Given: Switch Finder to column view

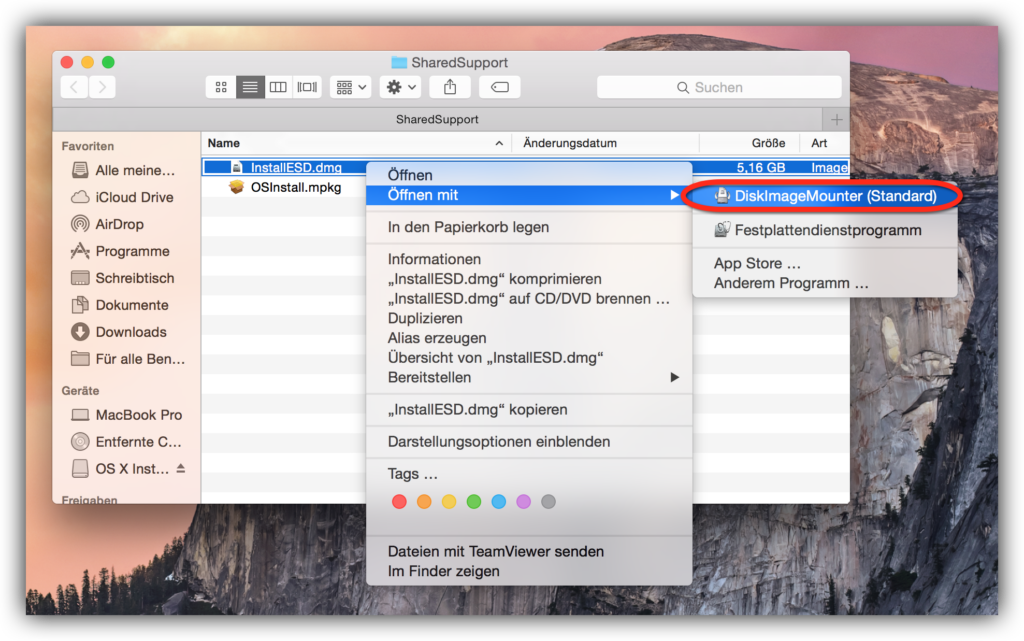Looking at the screenshot, I should [278, 87].
